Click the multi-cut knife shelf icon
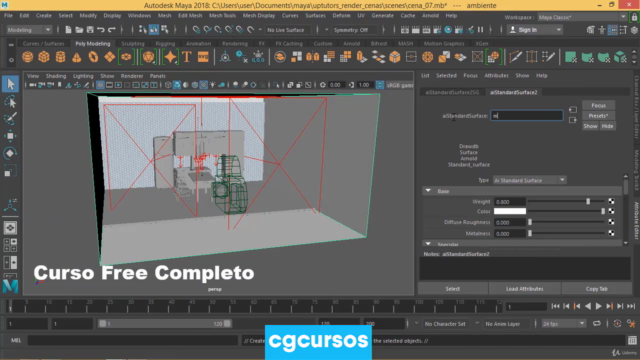This screenshot has height=360, width=640. (516, 57)
